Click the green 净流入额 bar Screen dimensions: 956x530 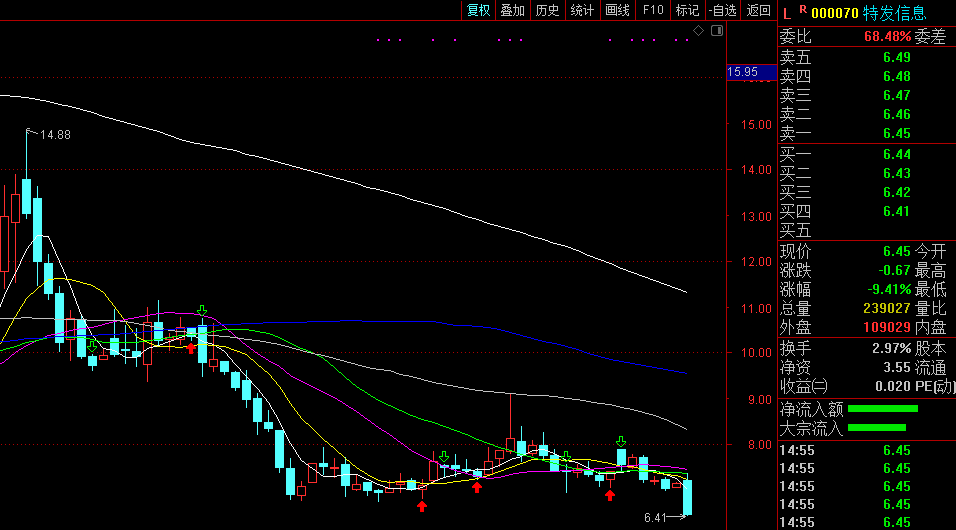click(x=883, y=408)
